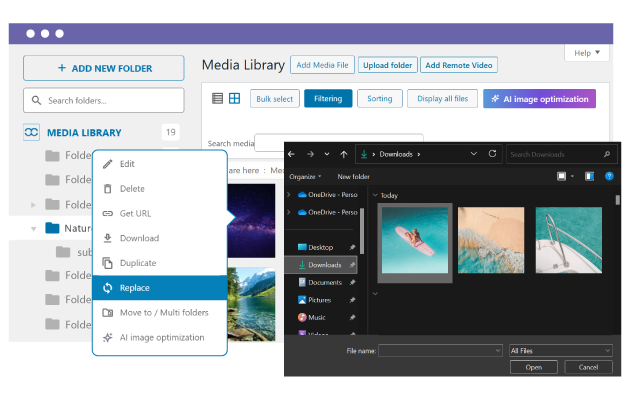Screen dimensions: 630x400
Task: Select the pink surfboard image thumbnail
Action: 414,240
